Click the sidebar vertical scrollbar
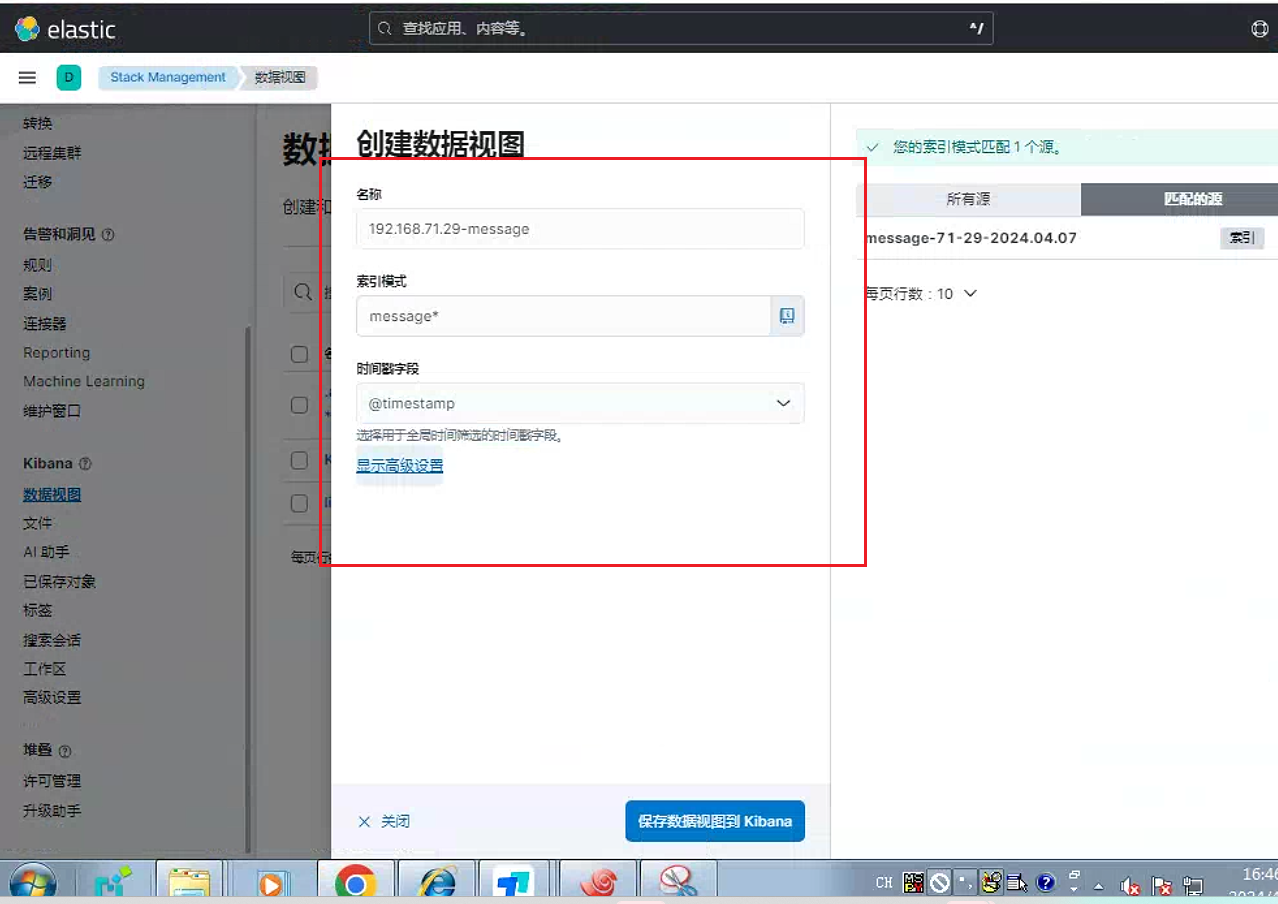Image resolution: width=1278 pixels, height=904 pixels. click(250, 590)
